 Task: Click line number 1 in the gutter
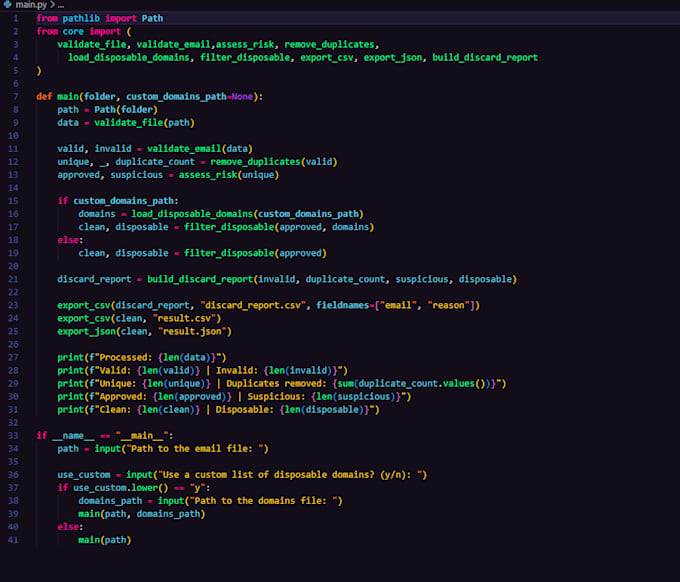click(x=16, y=19)
